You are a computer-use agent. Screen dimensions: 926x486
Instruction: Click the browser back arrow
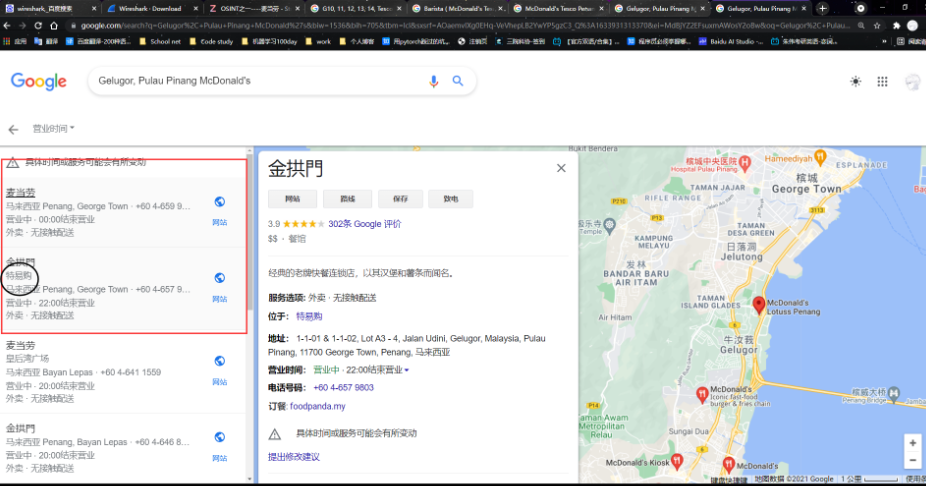point(6,26)
